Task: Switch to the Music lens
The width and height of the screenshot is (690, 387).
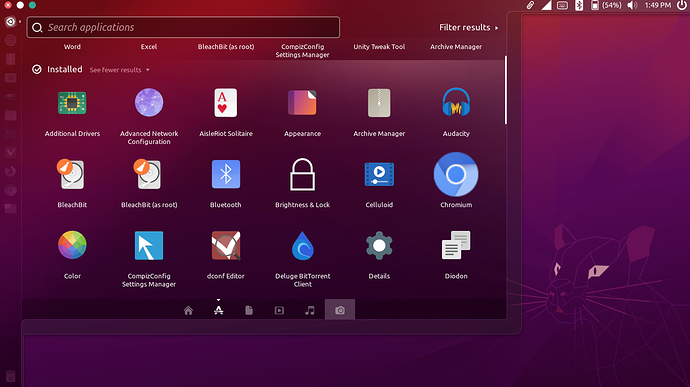Action: [310, 310]
